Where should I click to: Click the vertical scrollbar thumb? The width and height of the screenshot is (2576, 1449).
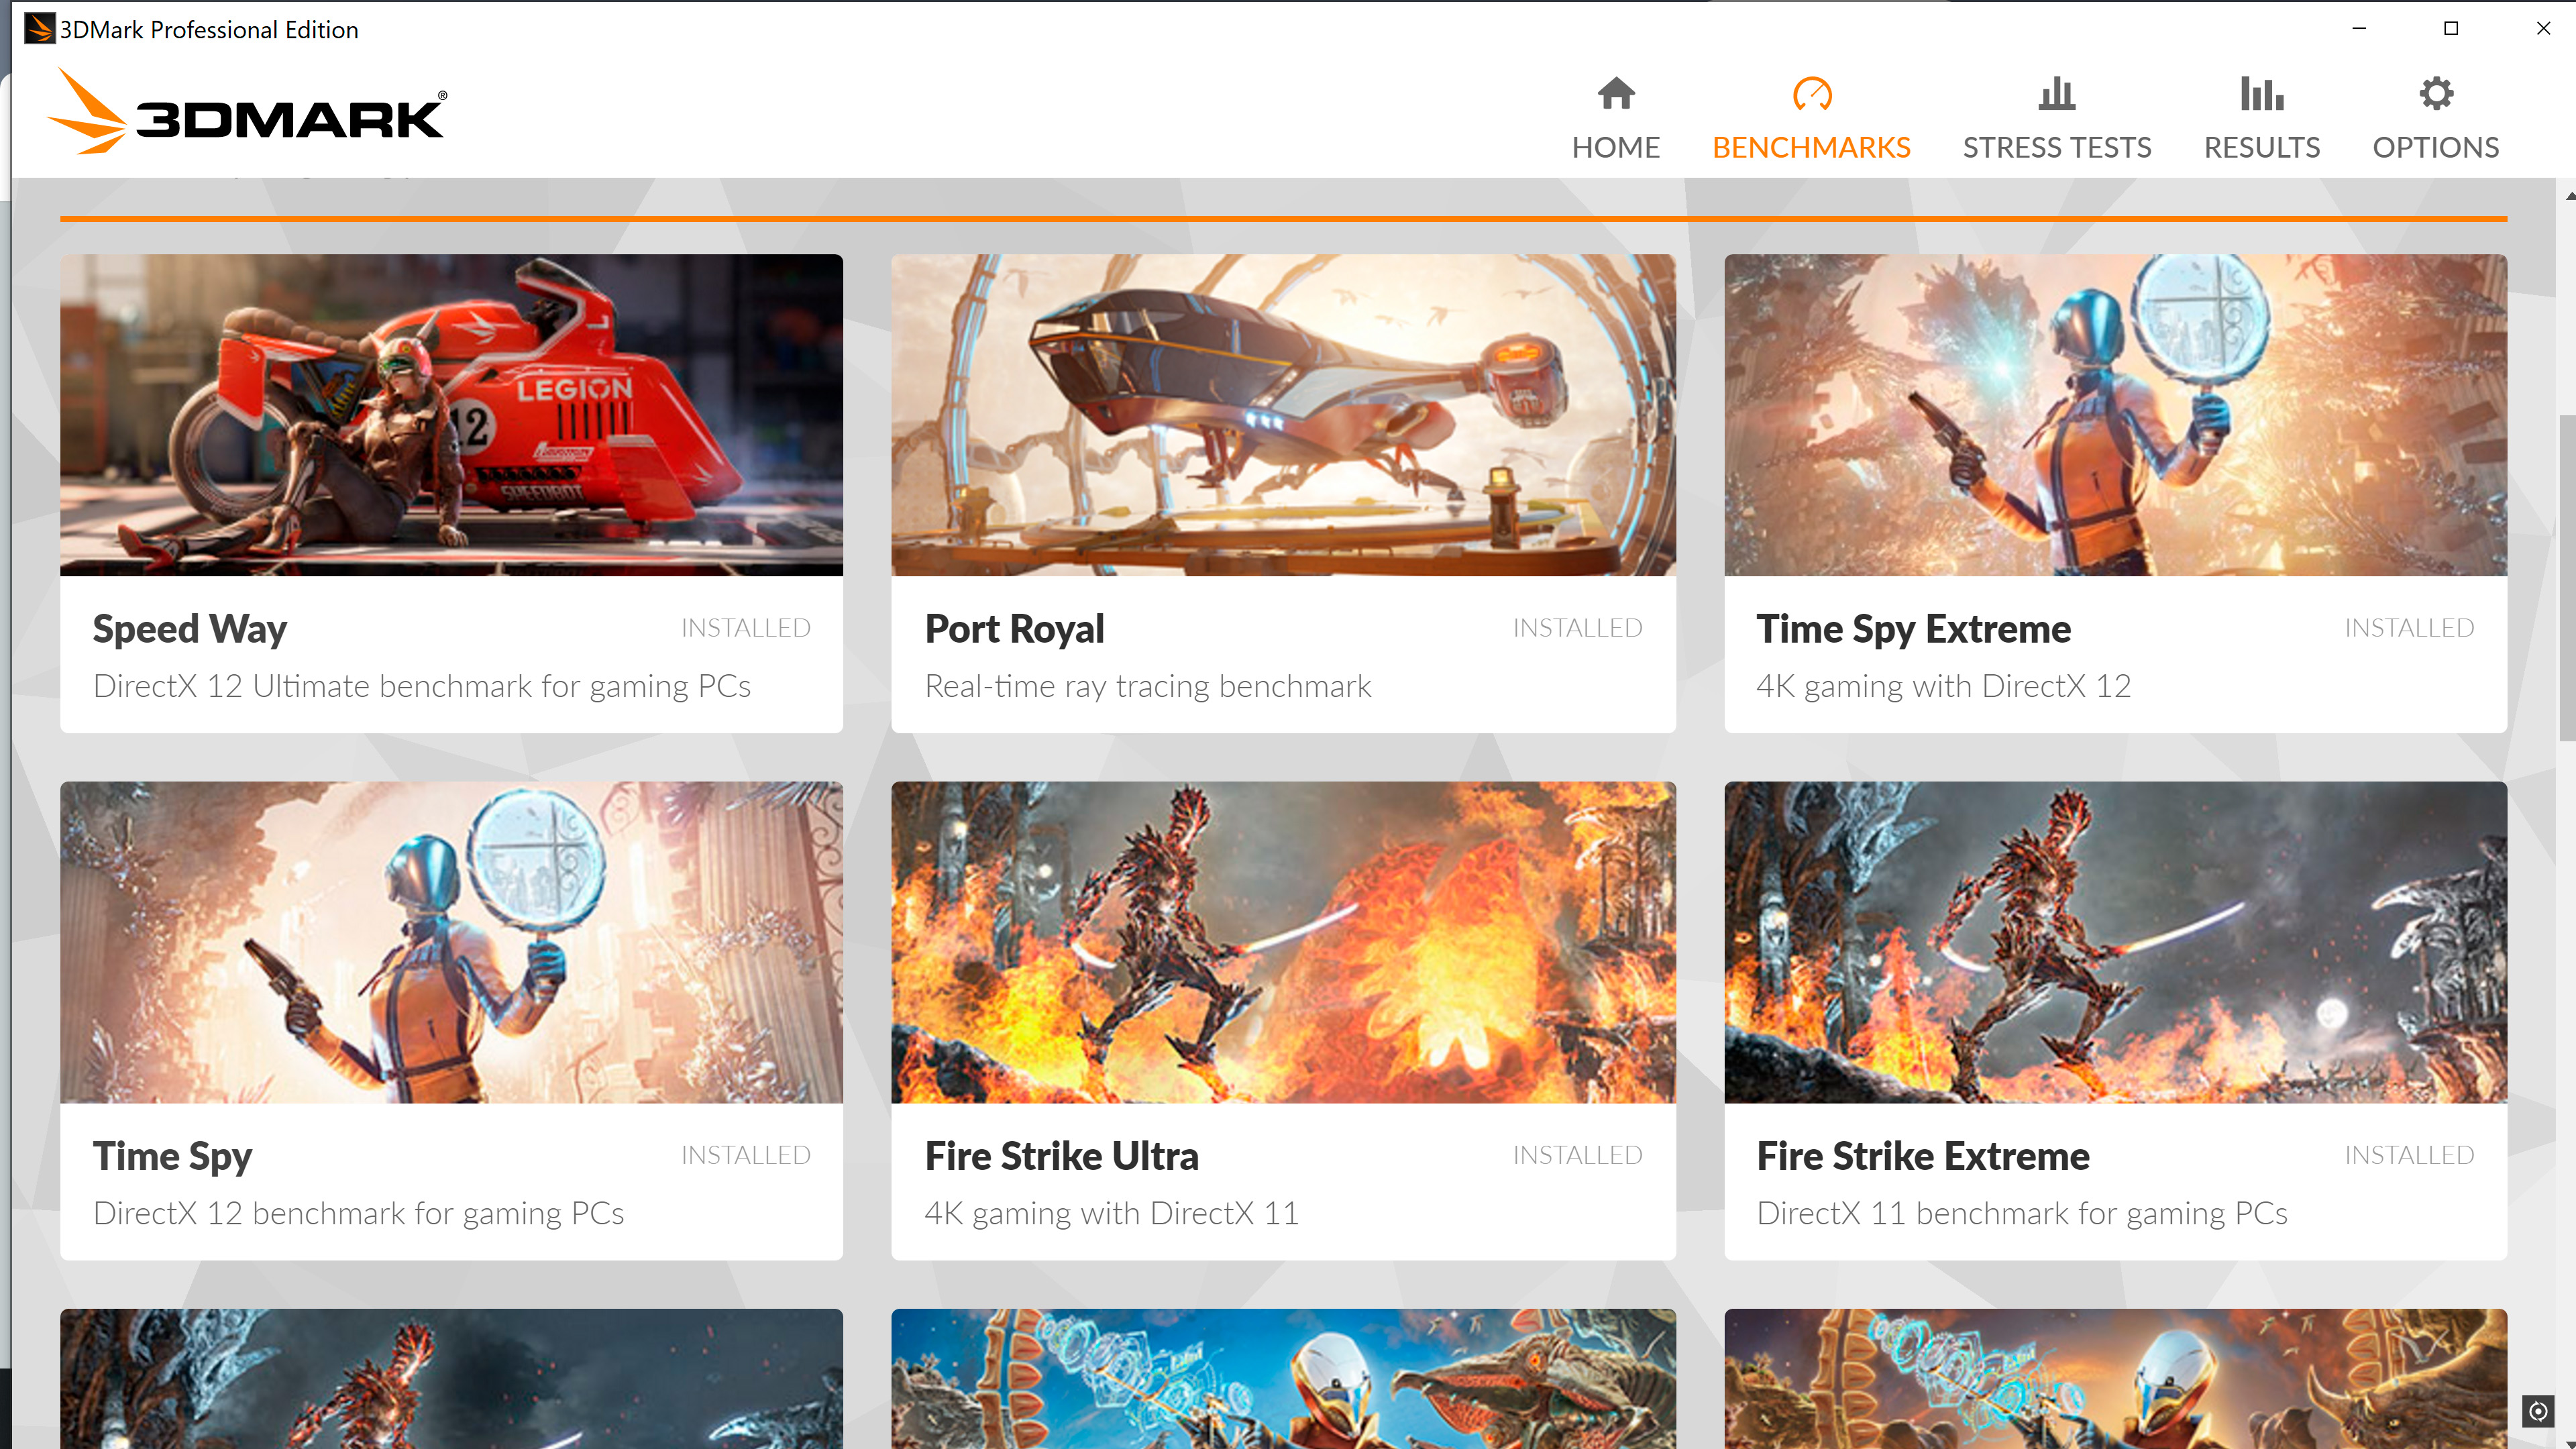pyautogui.click(x=2567, y=577)
